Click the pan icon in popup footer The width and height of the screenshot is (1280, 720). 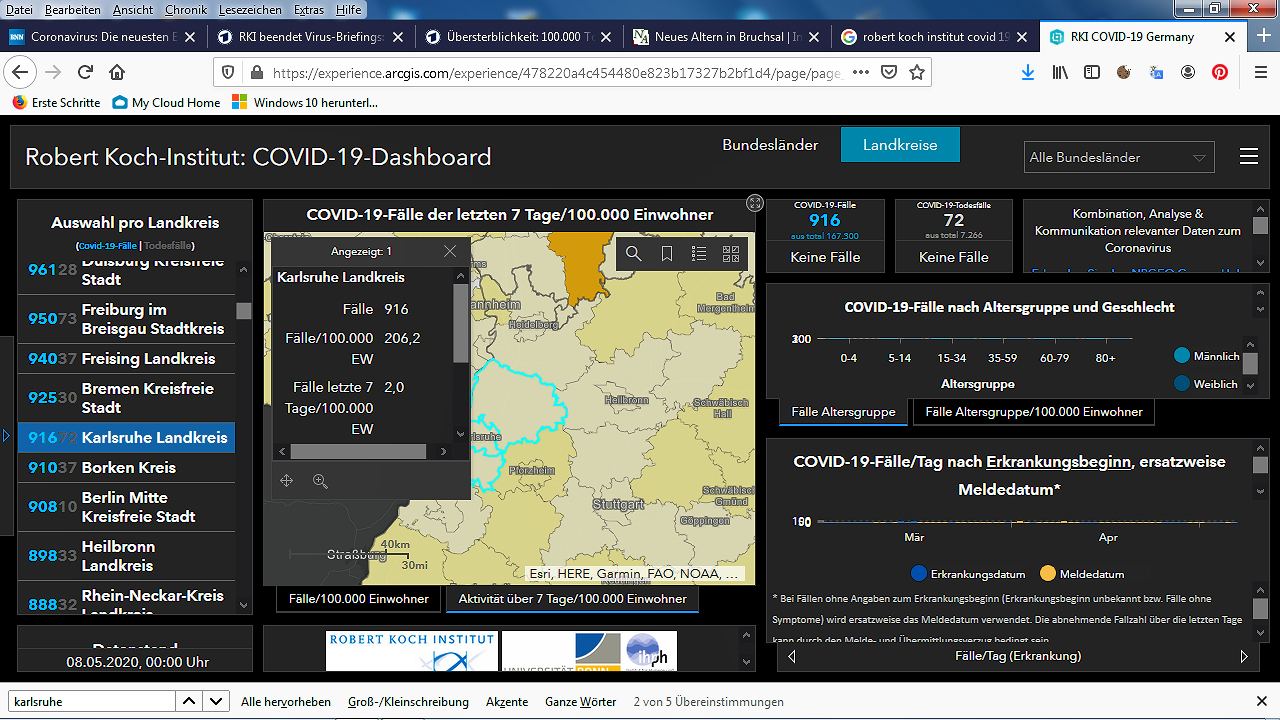[x=287, y=481]
